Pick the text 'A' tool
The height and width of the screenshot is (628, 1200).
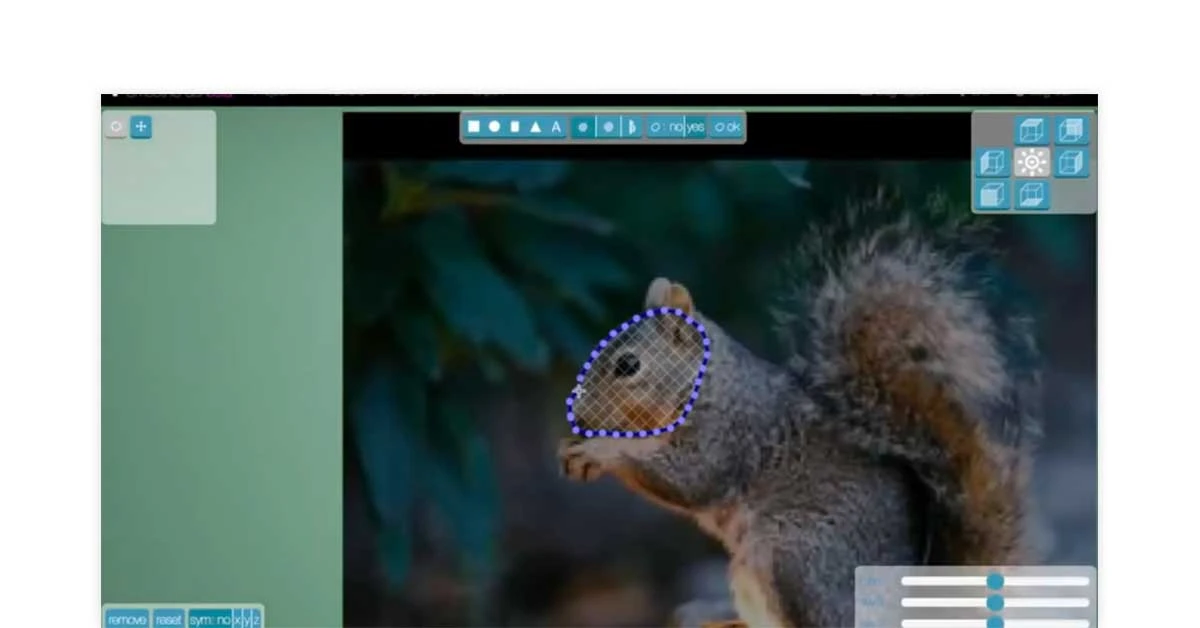click(x=556, y=127)
